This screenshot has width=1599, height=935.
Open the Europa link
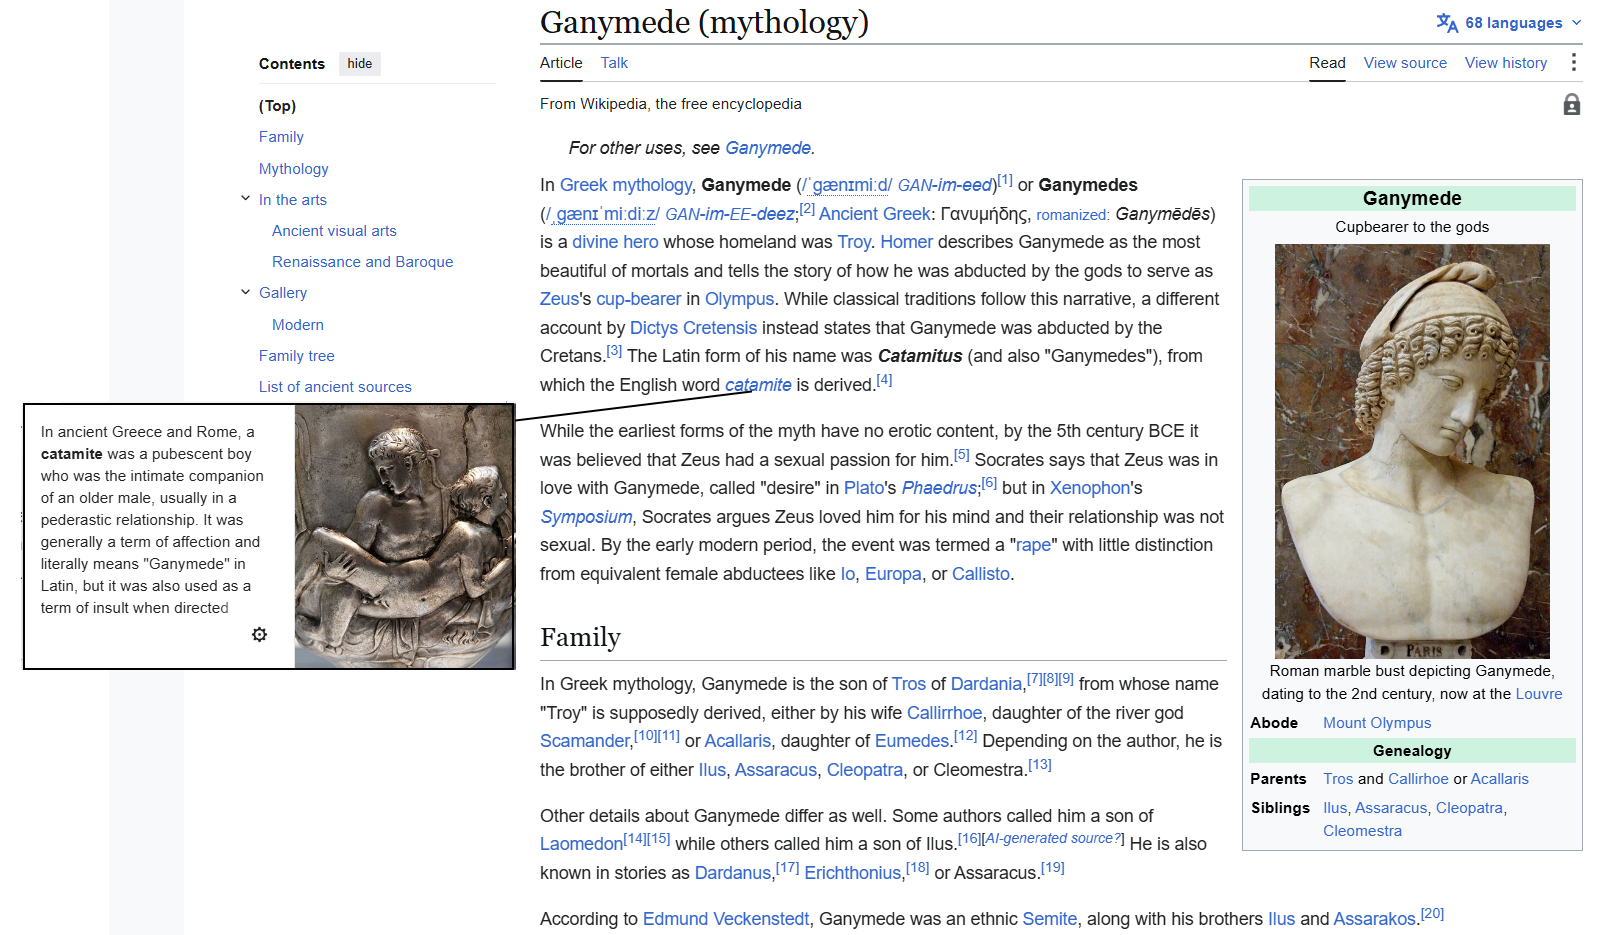click(893, 574)
